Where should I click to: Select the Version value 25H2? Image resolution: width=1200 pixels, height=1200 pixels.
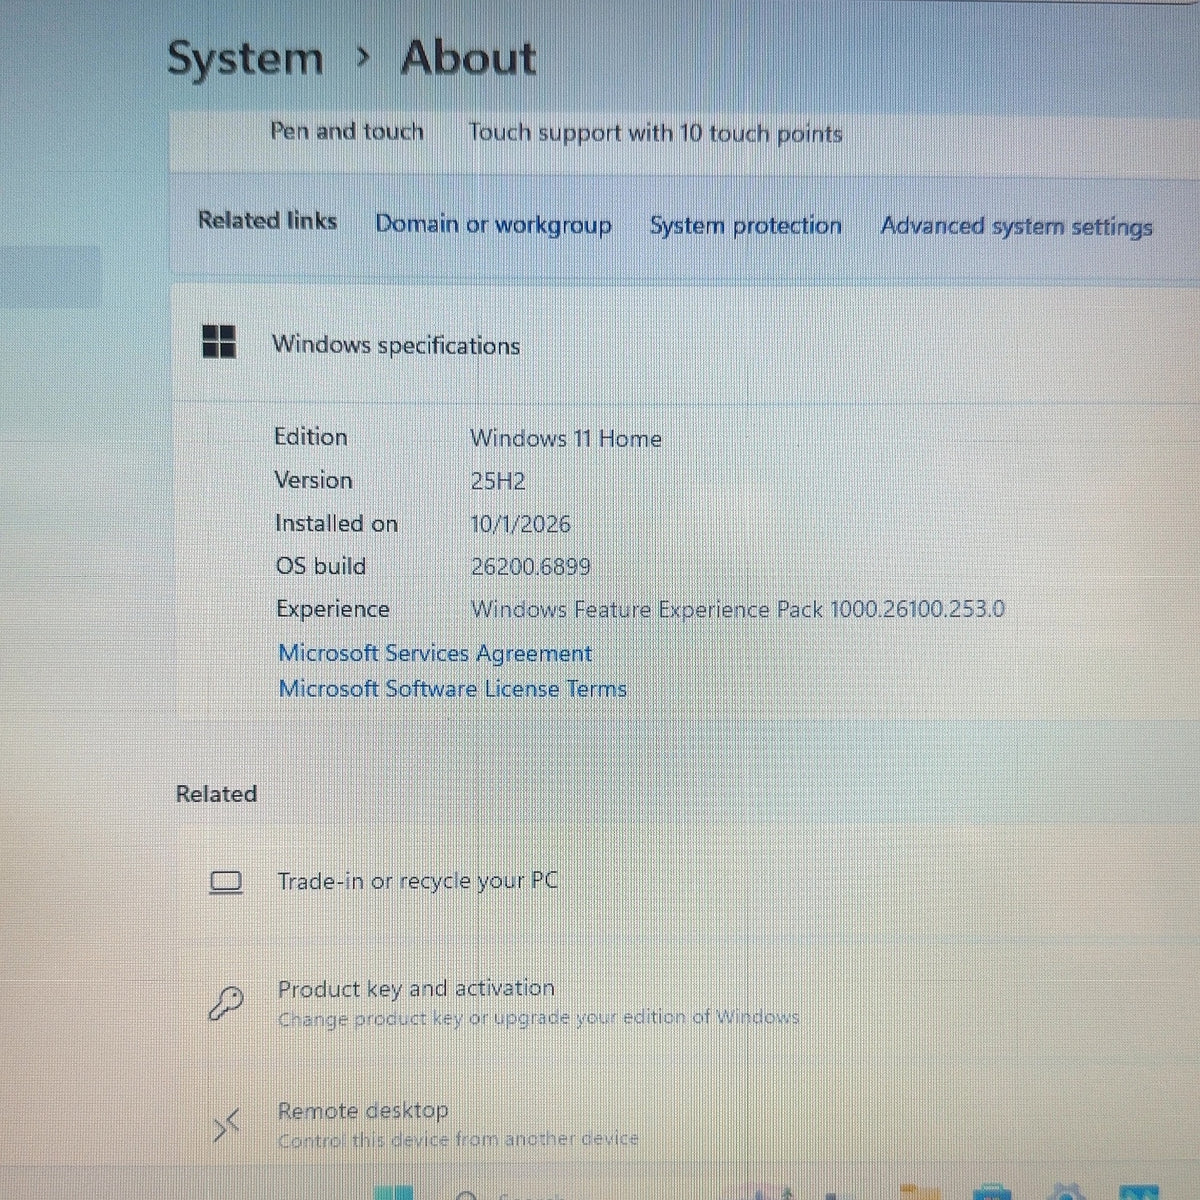498,481
